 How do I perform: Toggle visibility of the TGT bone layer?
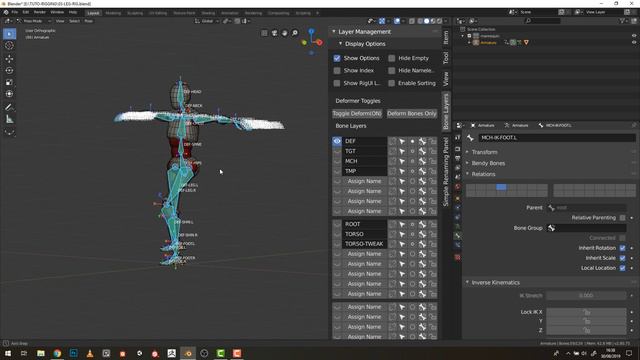point(337,151)
